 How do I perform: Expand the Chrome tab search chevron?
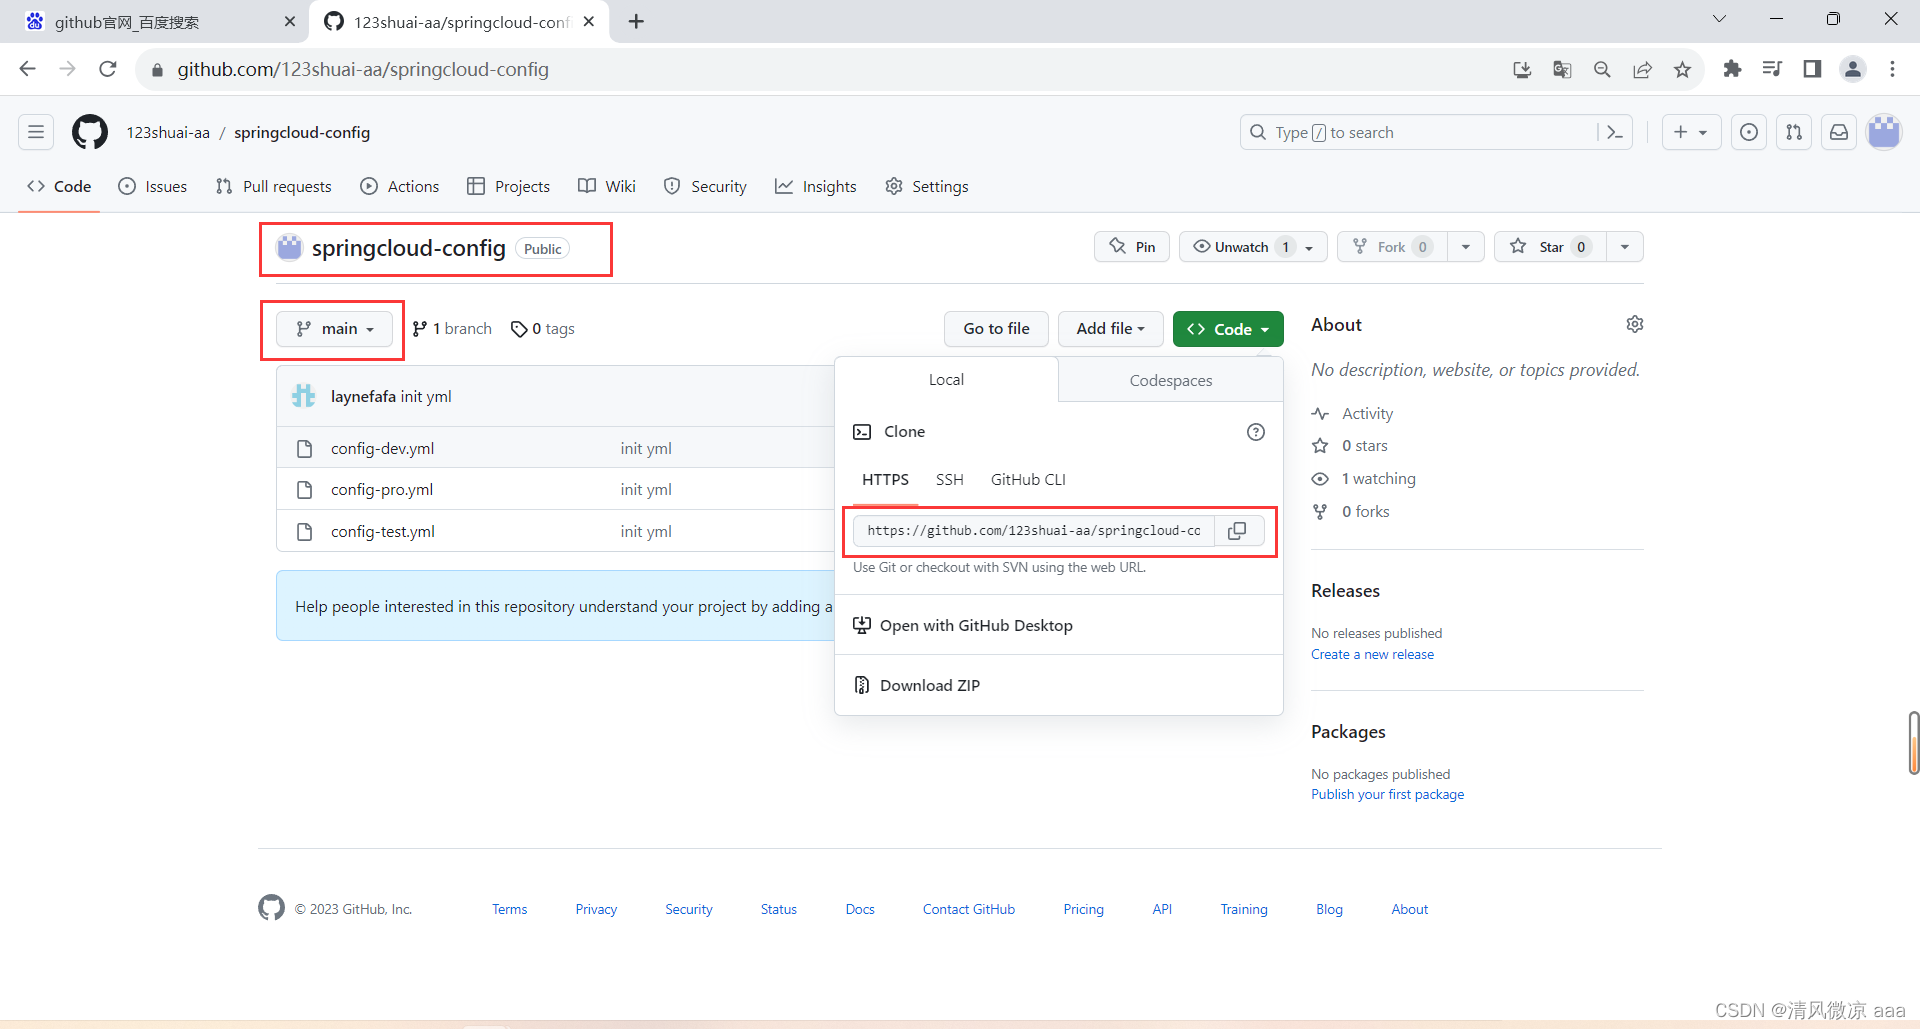[1719, 19]
